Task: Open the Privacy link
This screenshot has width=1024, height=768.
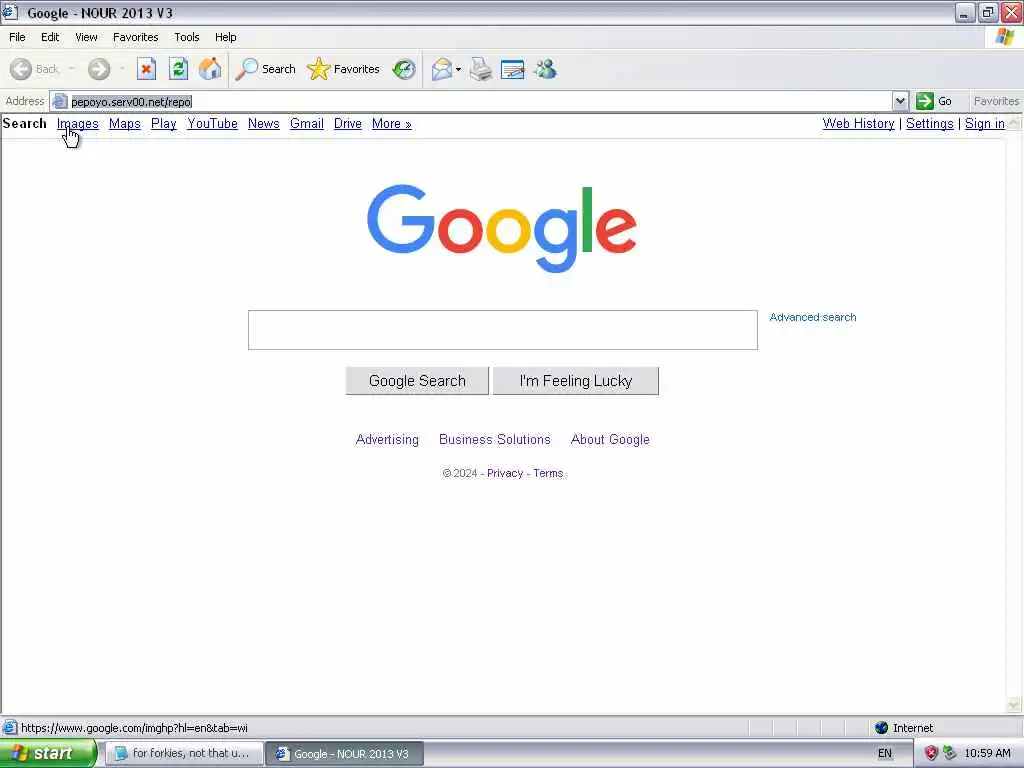Action: pyautogui.click(x=505, y=473)
